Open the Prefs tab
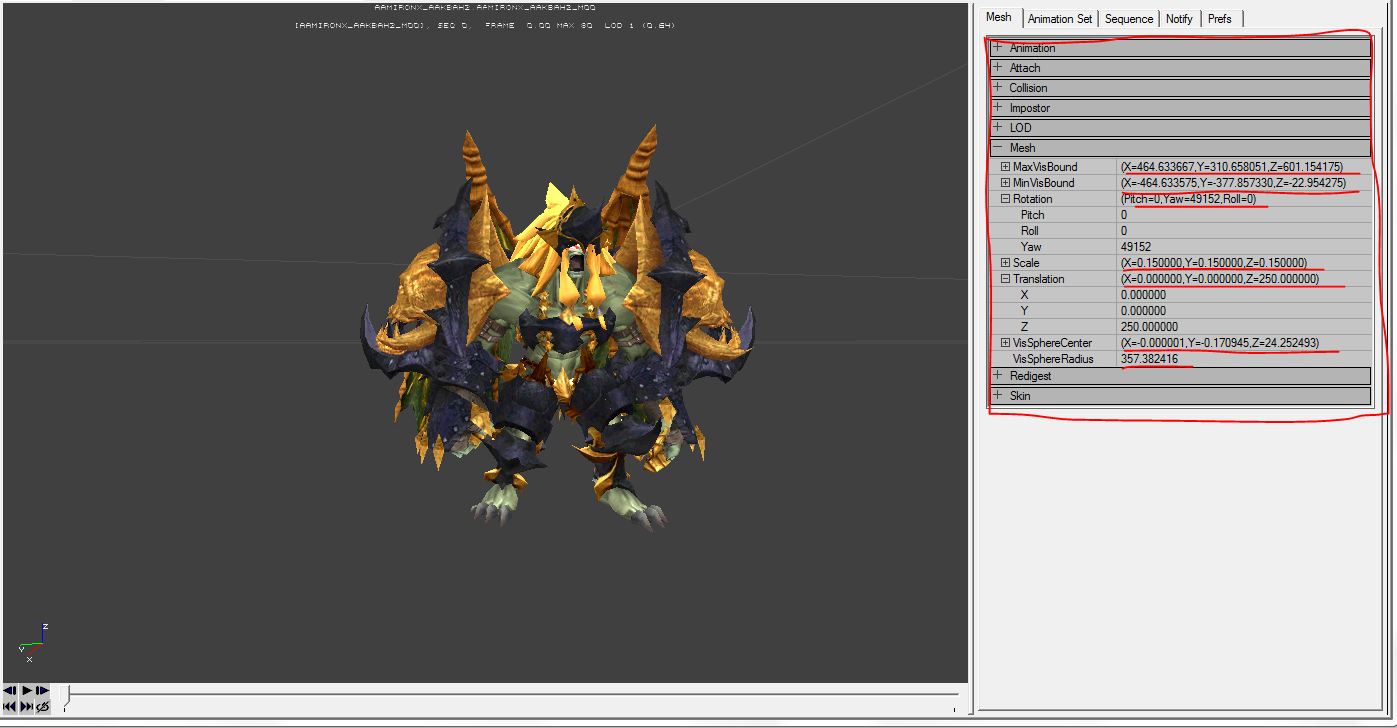 point(1220,19)
